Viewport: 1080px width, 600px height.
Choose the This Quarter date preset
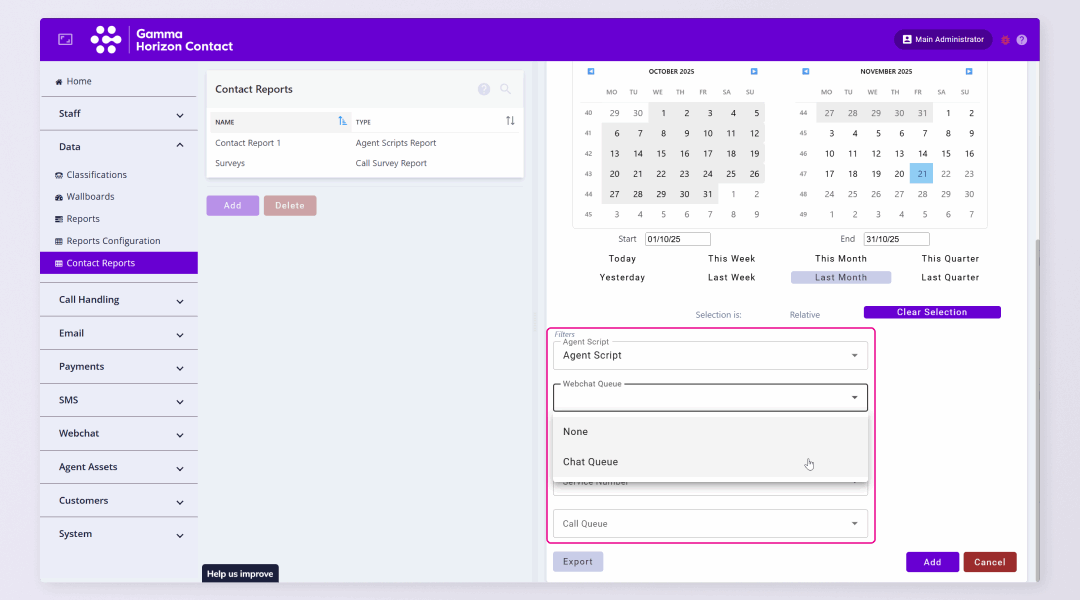coord(950,259)
